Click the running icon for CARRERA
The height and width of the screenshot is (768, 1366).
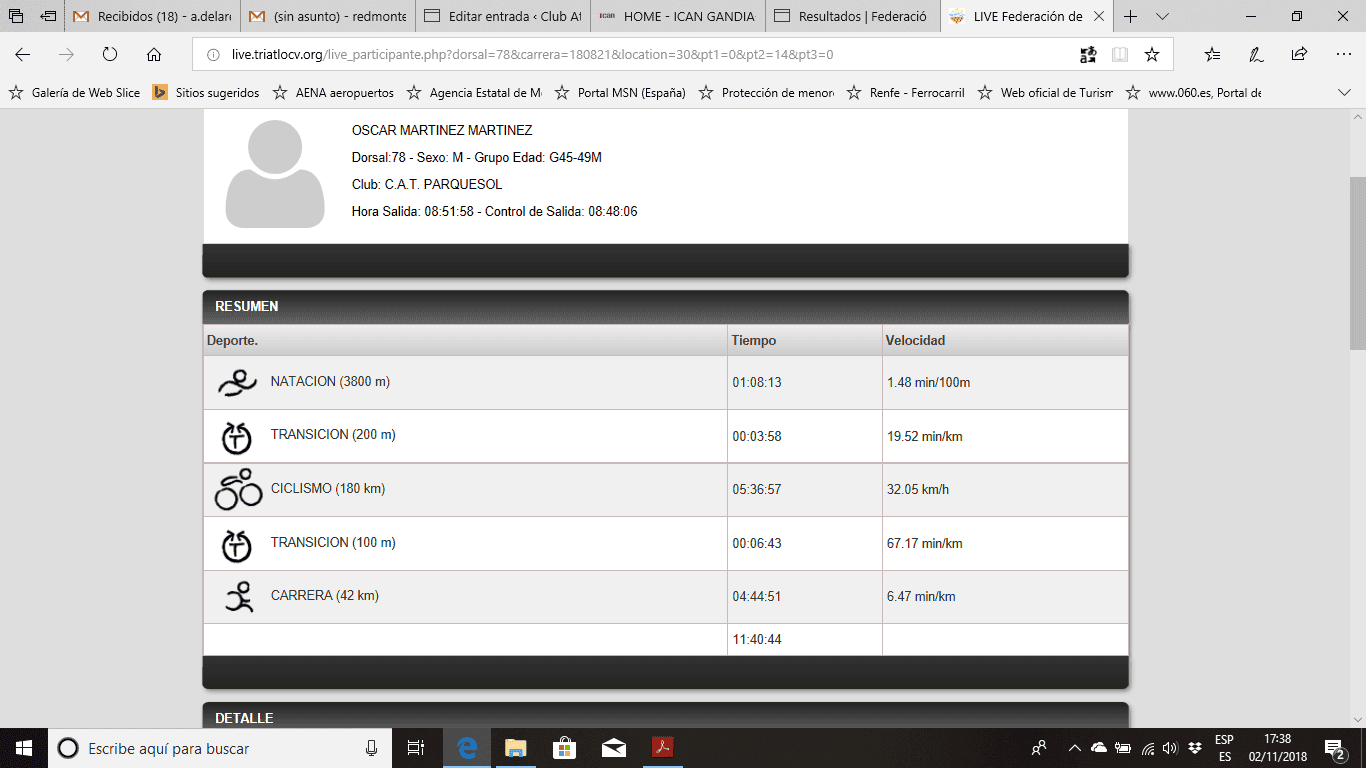click(237, 597)
